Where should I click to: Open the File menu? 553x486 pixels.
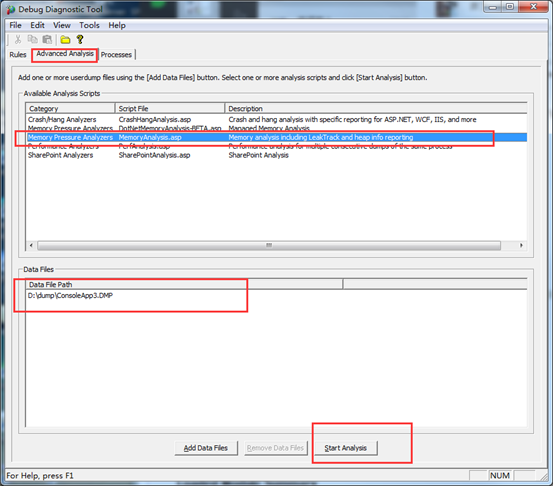pyautogui.click(x=15, y=25)
